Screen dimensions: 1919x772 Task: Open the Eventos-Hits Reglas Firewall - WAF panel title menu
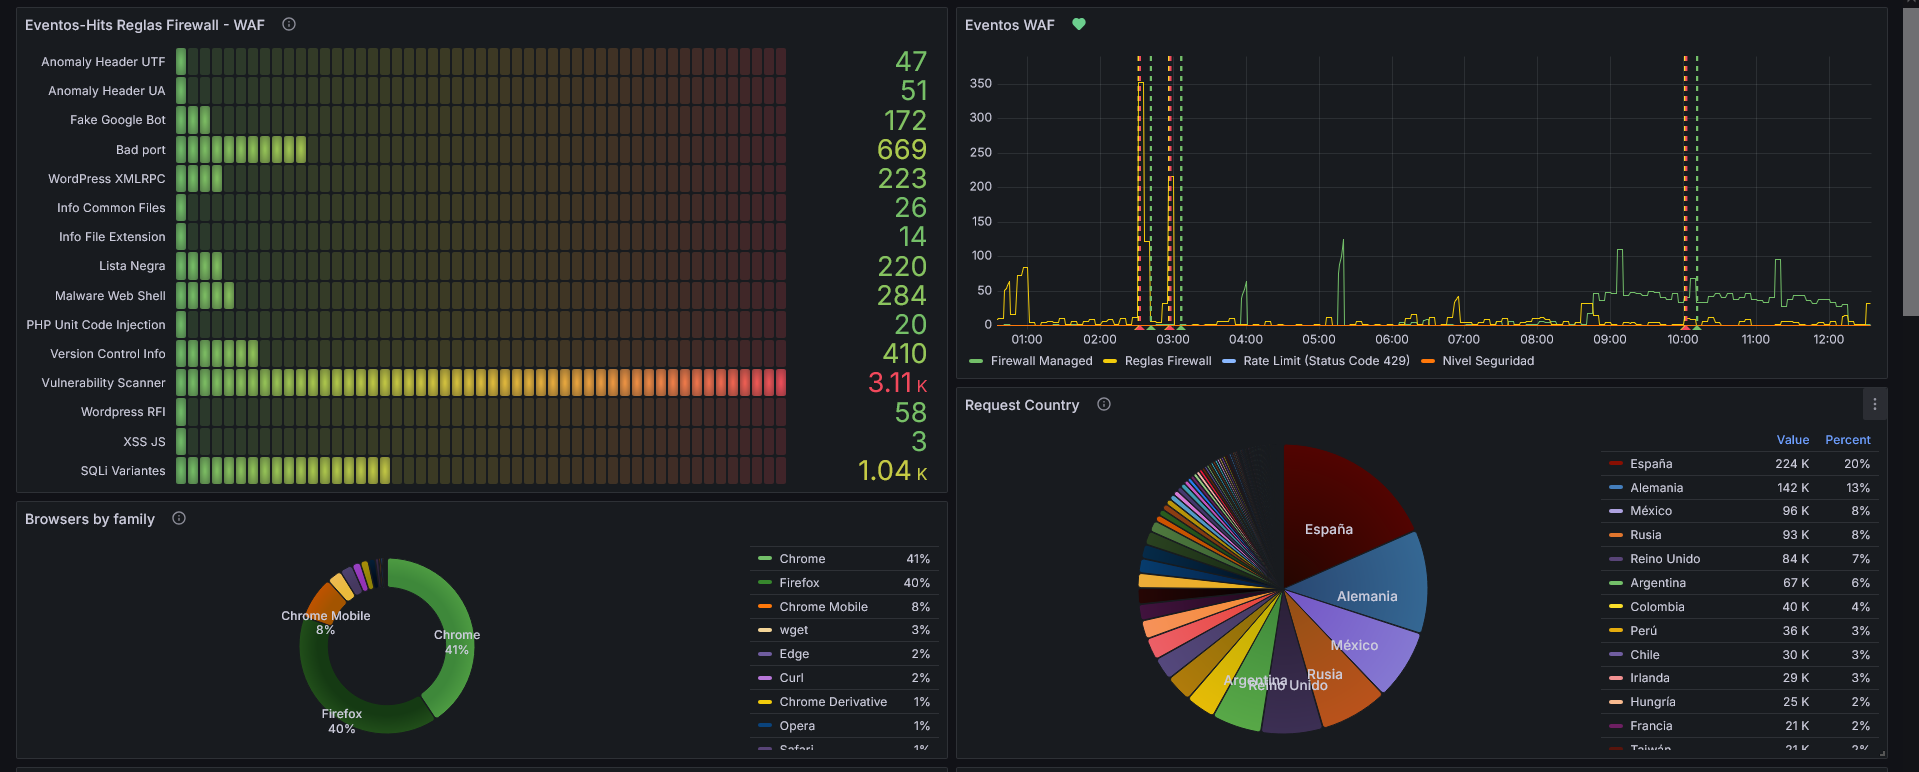(x=145, y=25)
